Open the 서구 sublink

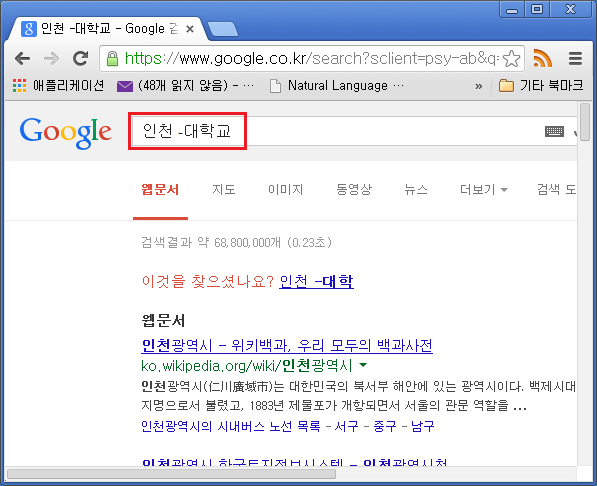pos(346,426)
